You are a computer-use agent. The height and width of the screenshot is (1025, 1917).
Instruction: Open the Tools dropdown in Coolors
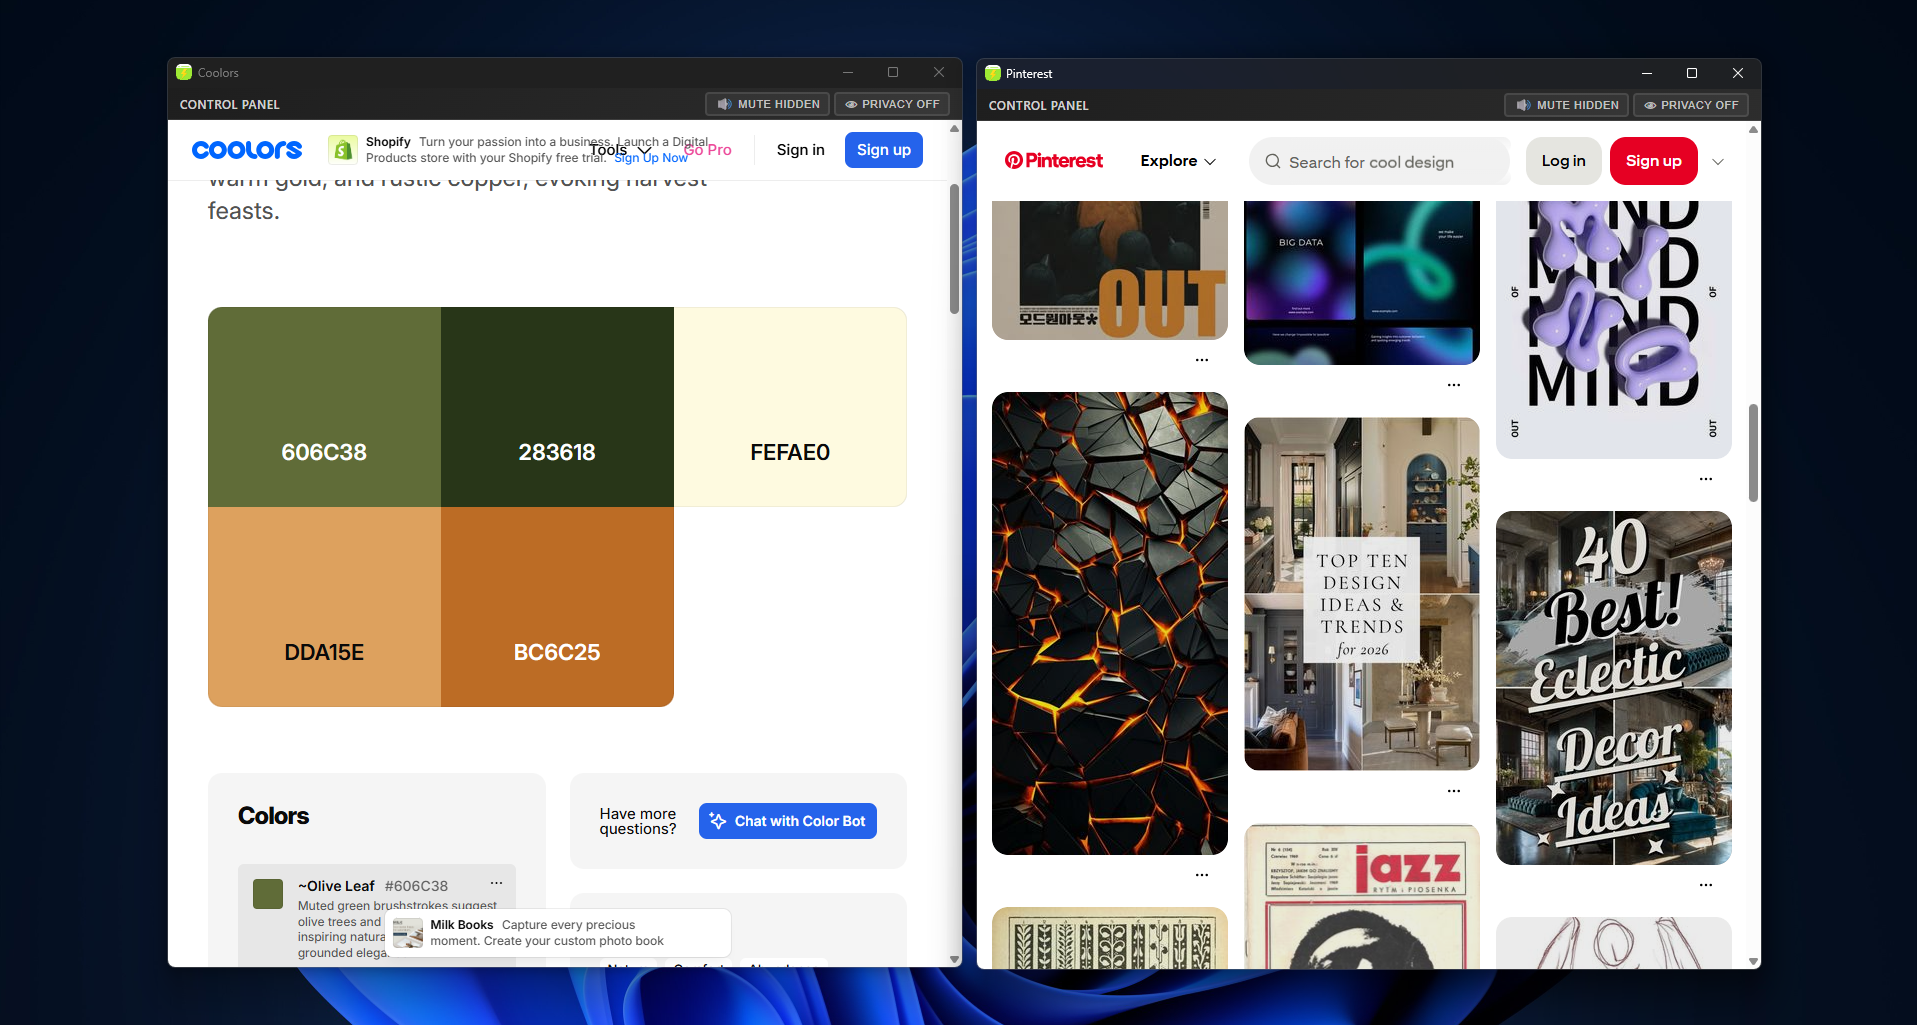(x=618, y=149)
